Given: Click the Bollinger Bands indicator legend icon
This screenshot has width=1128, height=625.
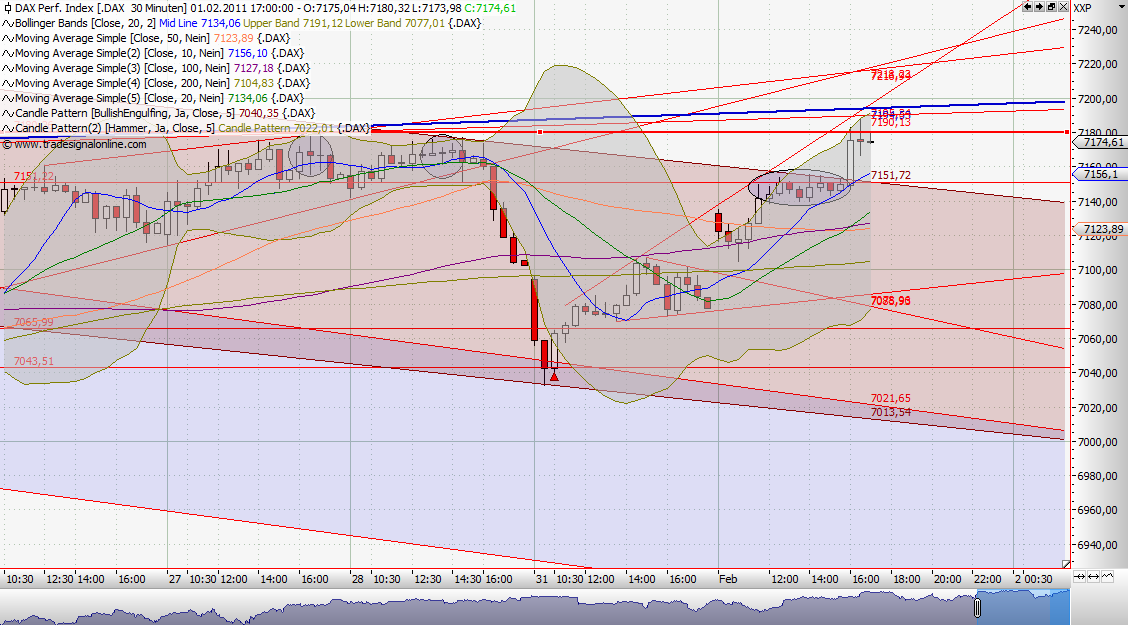Looking at the screenshot, I should click(x=7, y=23).
